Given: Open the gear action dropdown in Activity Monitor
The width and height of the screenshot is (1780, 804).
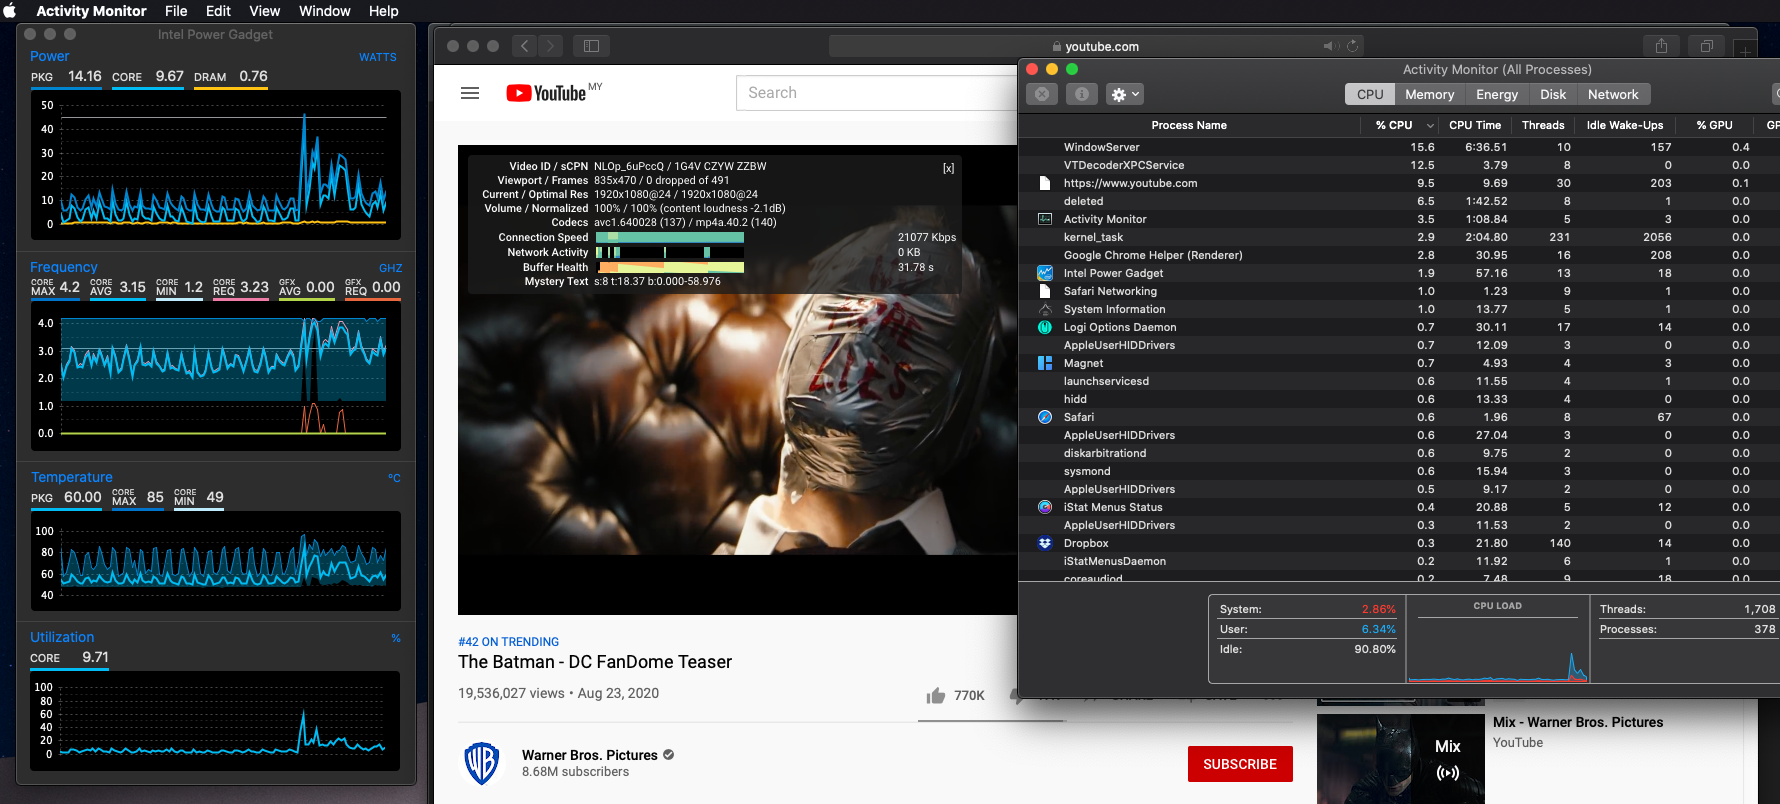Looking at the screenshot, I should click(x=1125, y=94).
